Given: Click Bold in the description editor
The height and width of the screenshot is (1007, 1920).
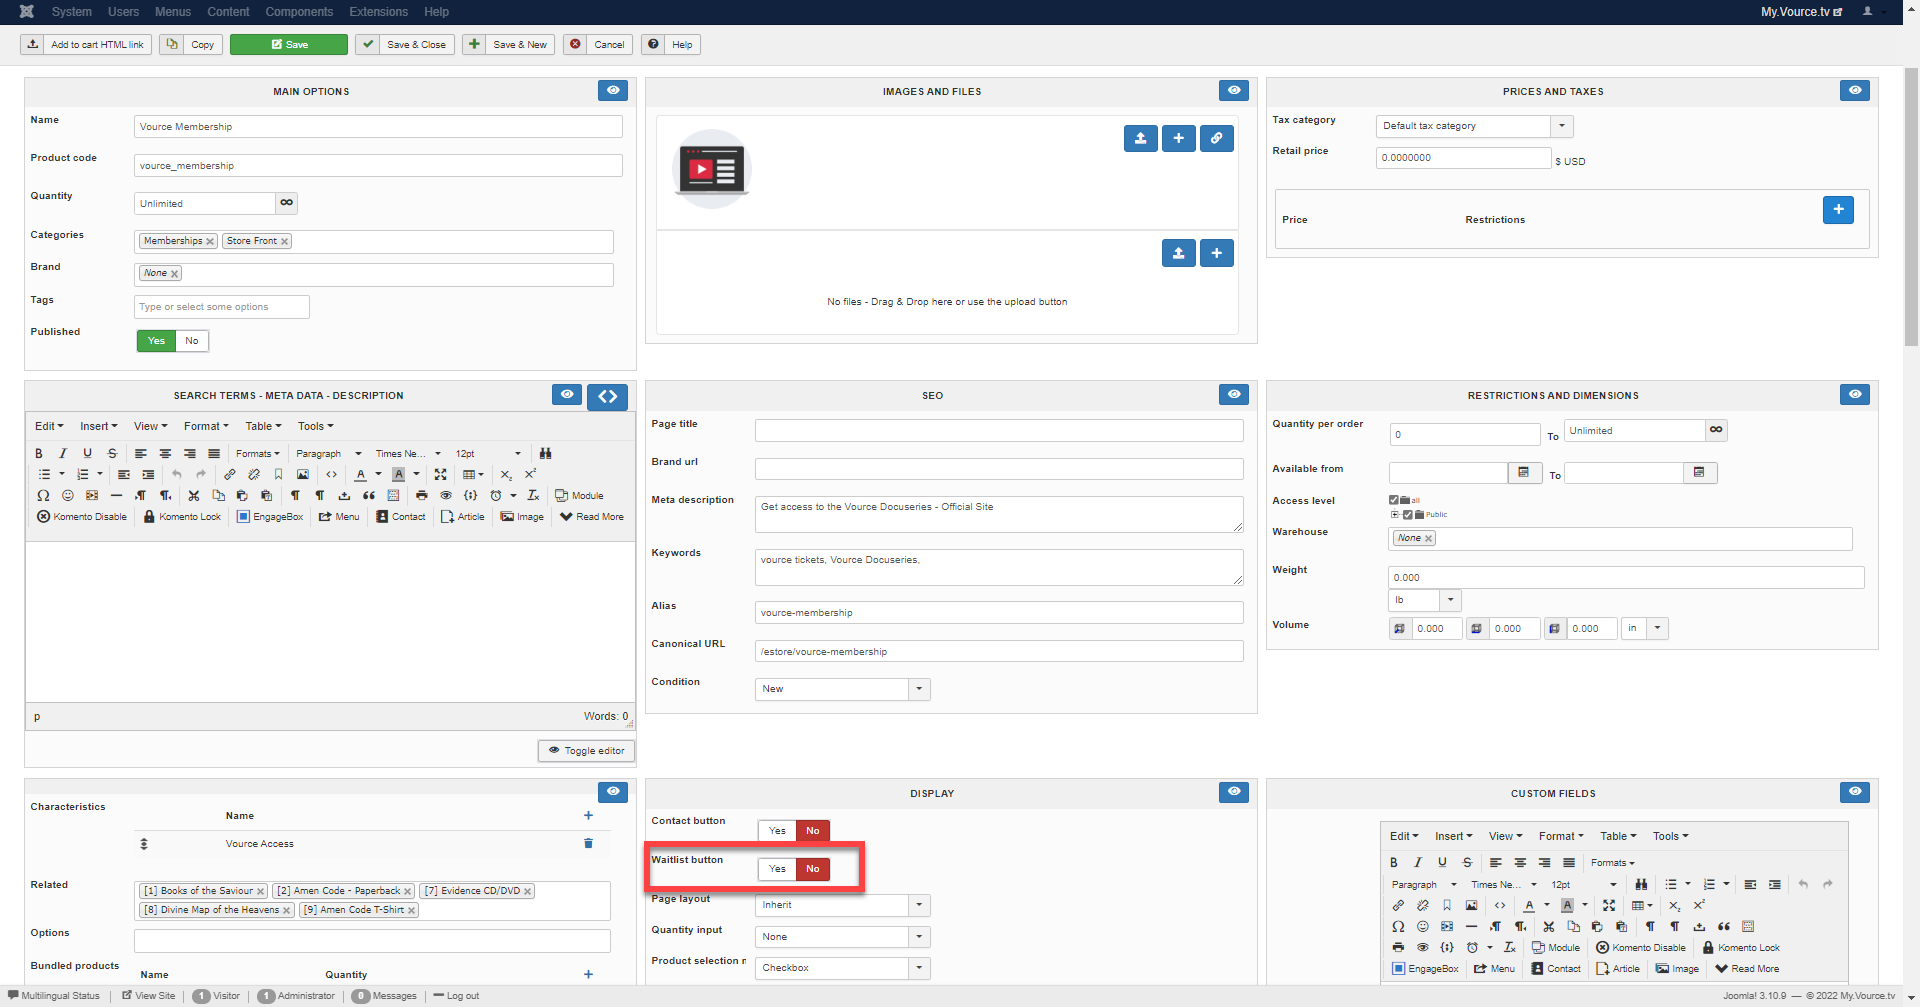Looking at the screenshot, I should click(x=39, y=454).
